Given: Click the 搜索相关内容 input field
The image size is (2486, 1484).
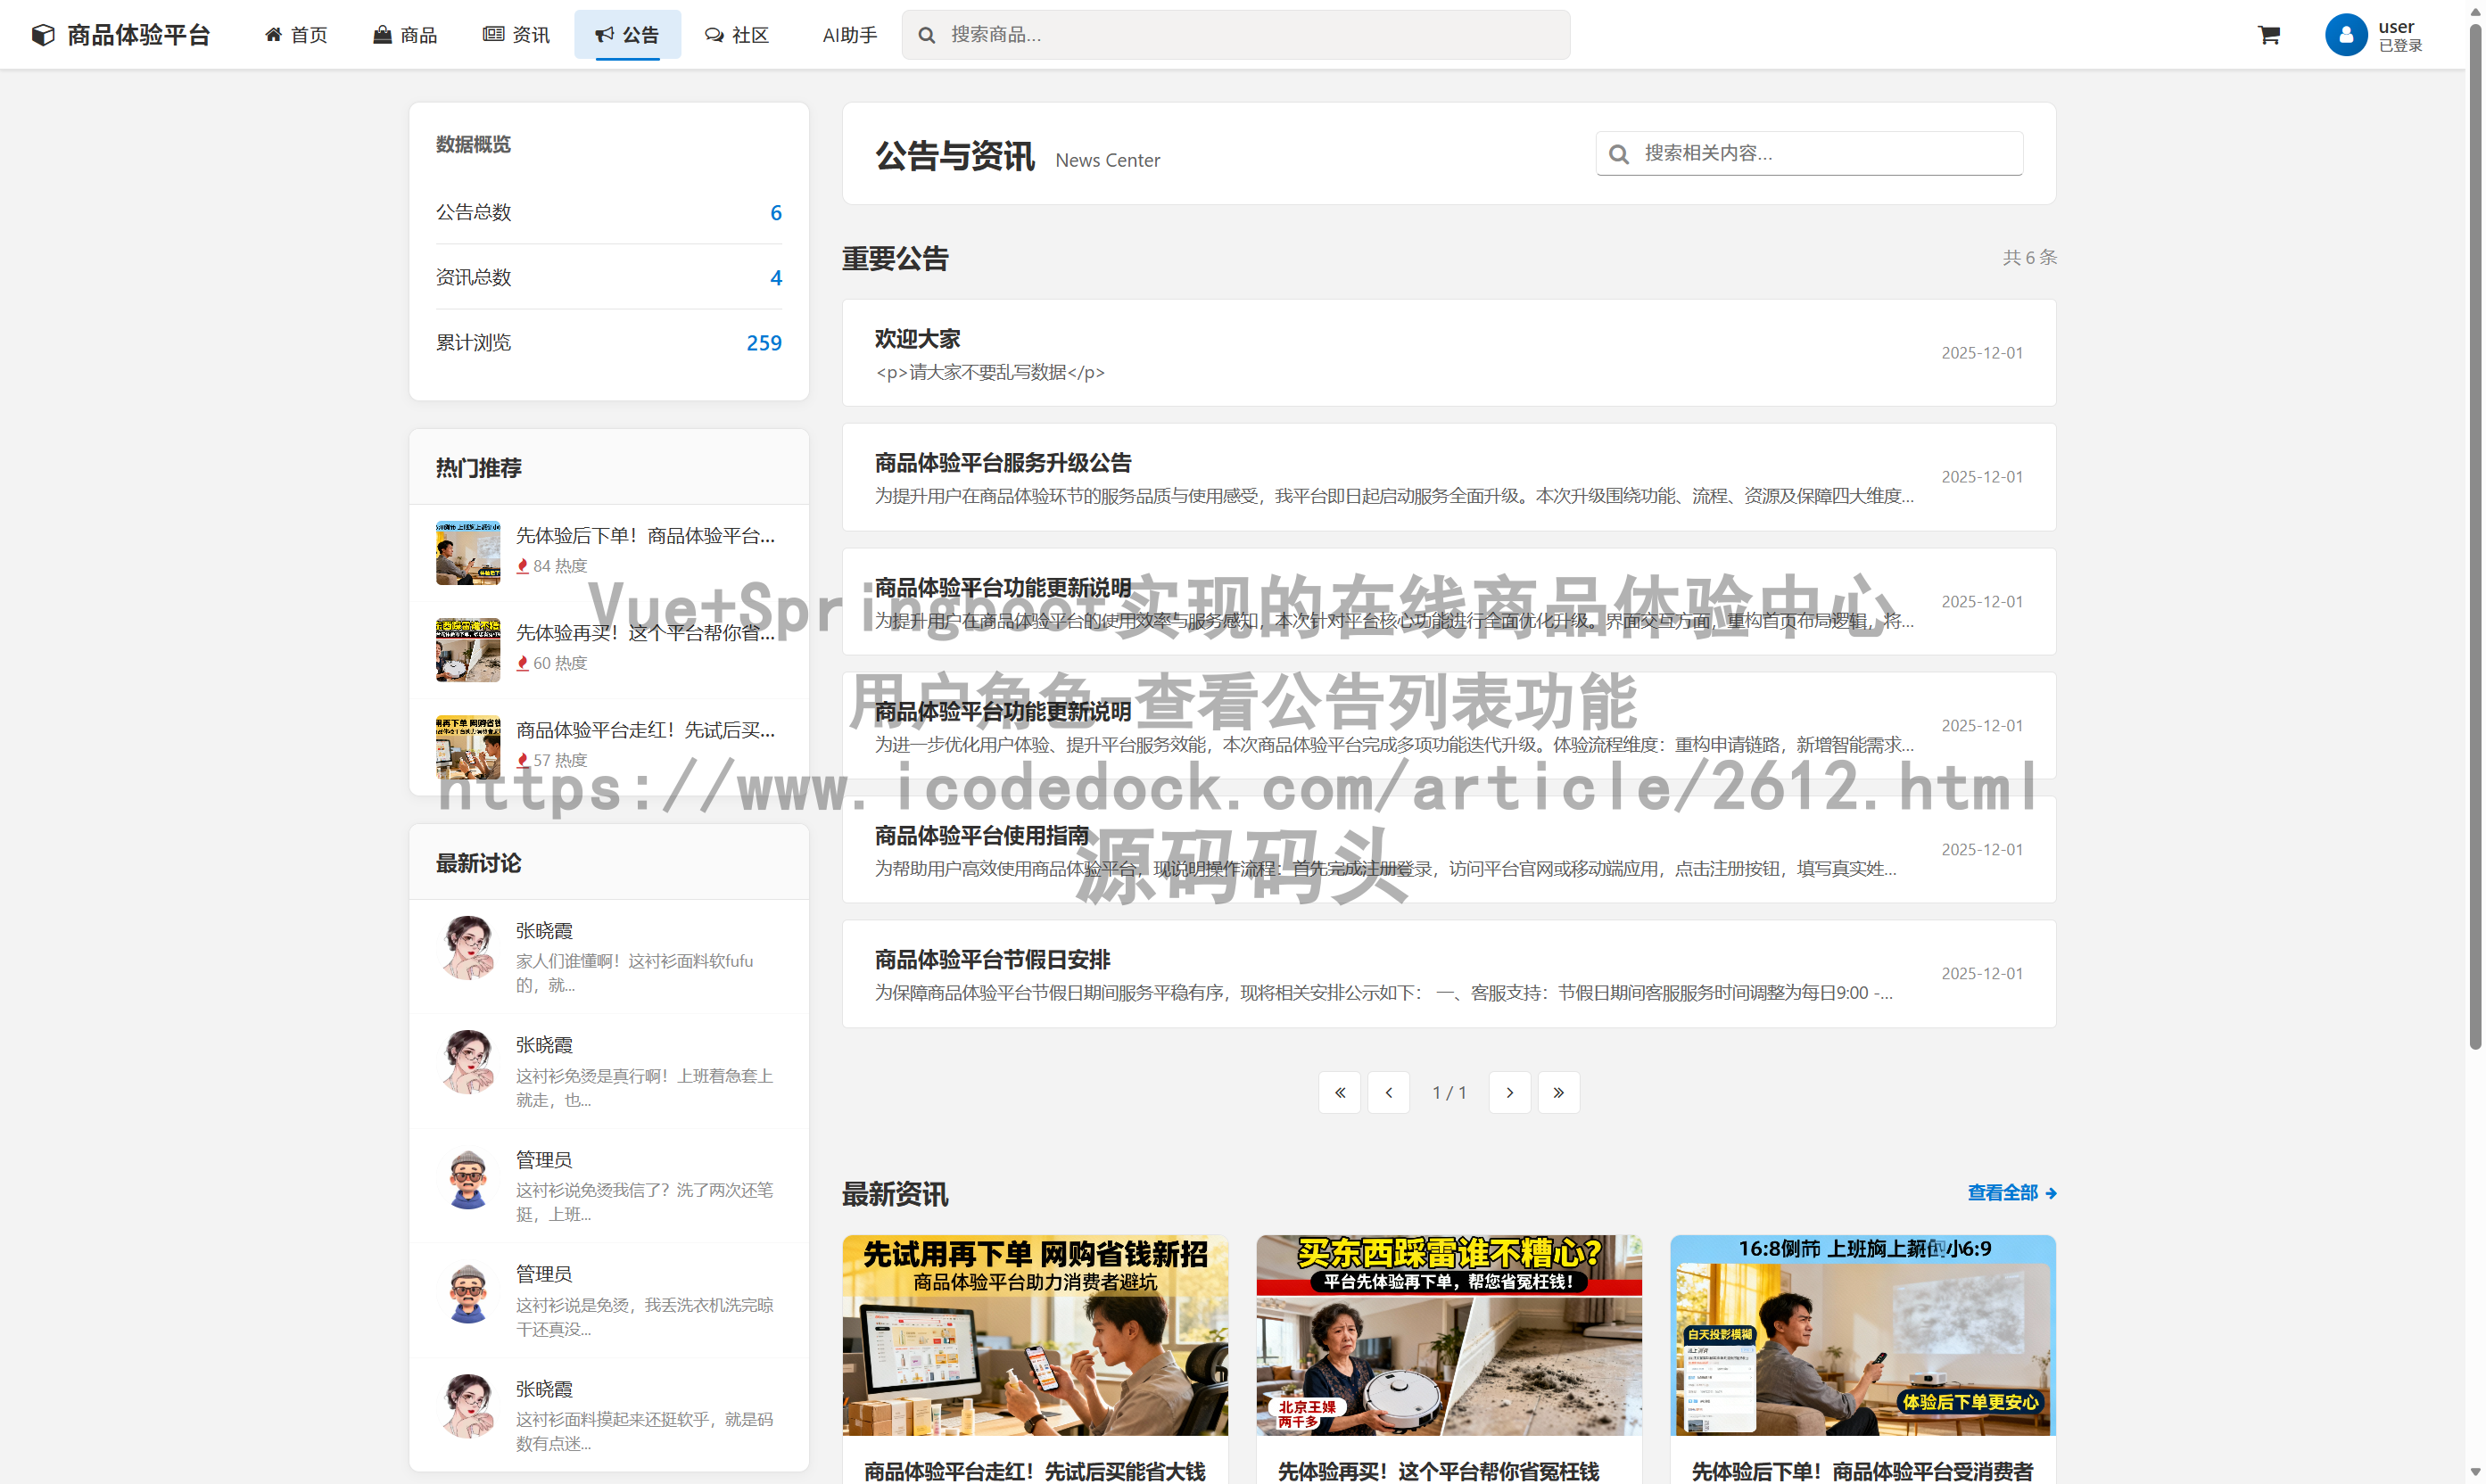Looking at the screenshot, I should pos(1810,153).
